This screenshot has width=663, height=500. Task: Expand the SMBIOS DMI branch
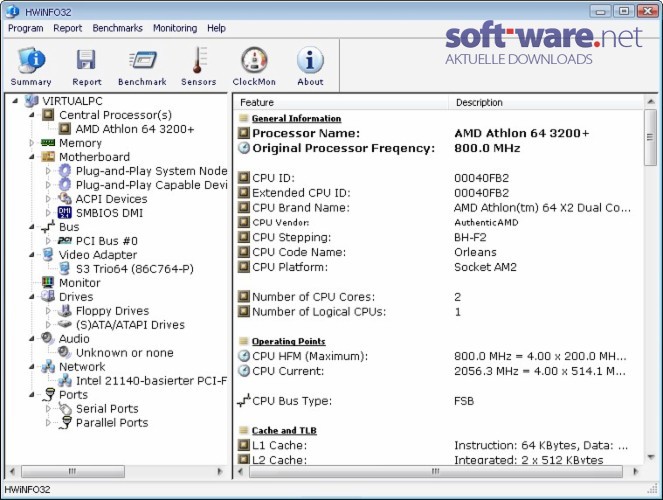(48, 213)
